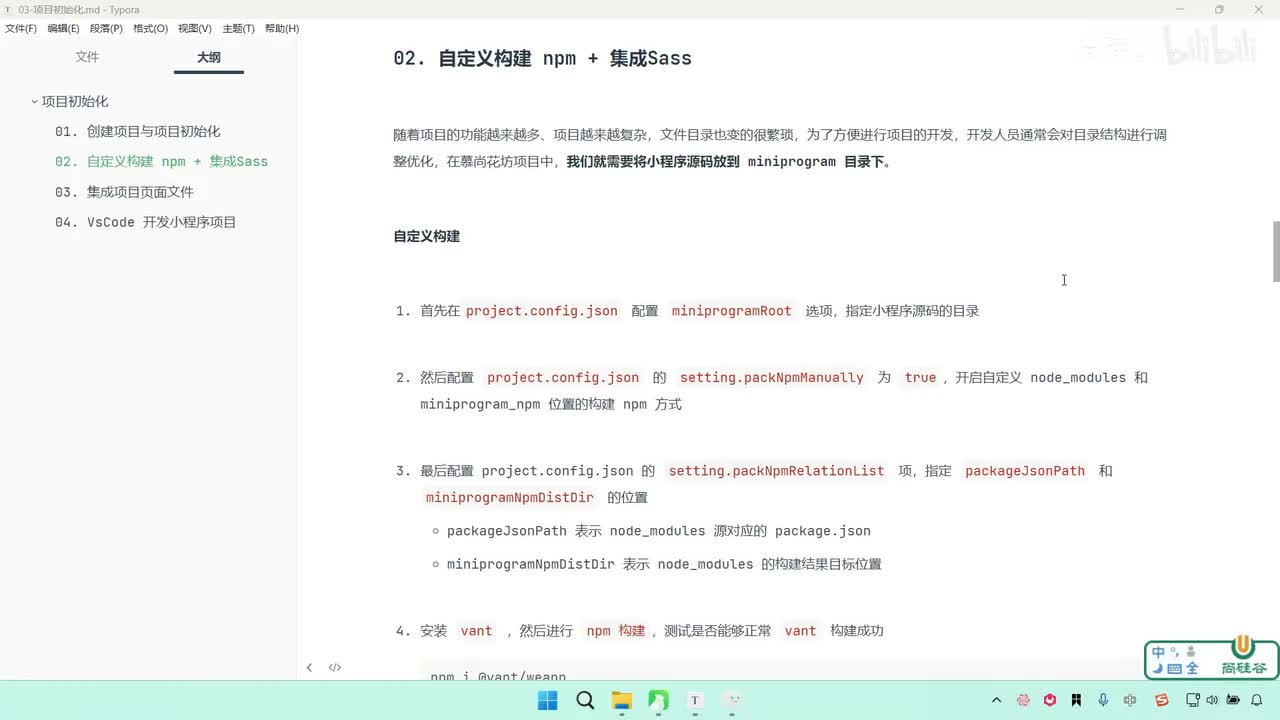Open the 帮助(H) menu
Image resolution: width=1280 pixels, height=720 pixels.
pyautogui.click(x=282, y=29)
